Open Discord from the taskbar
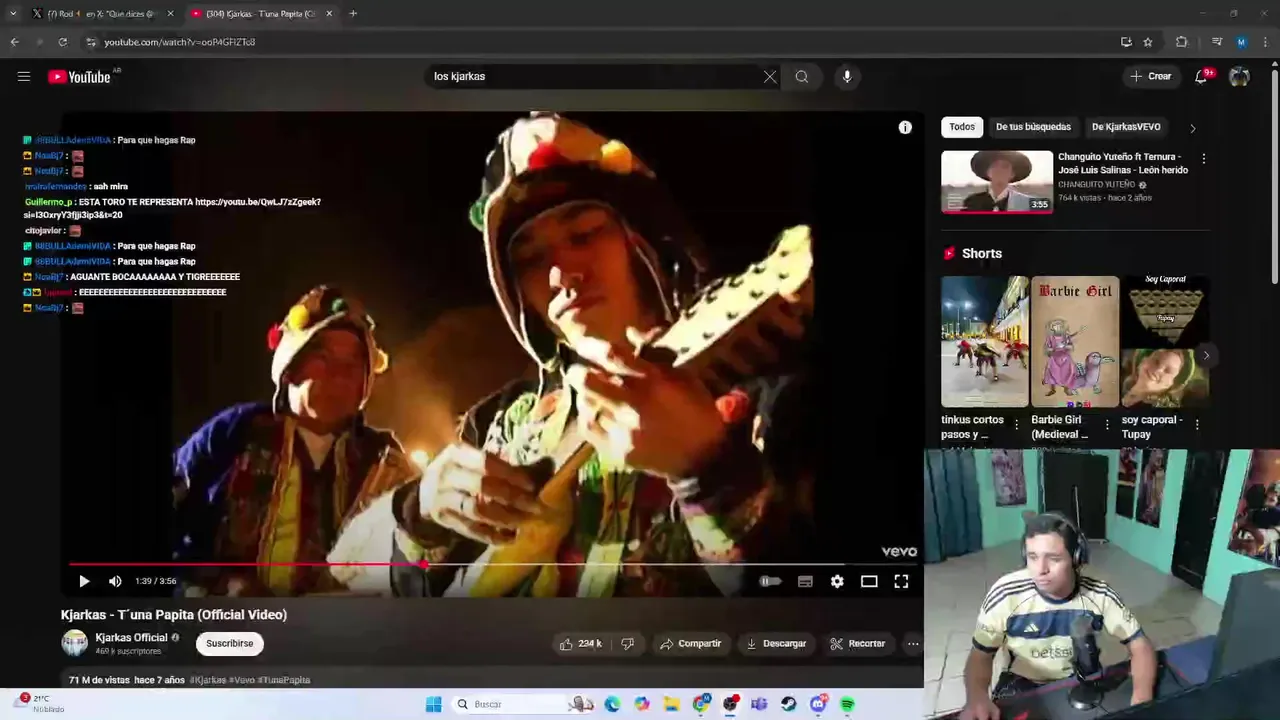Screen dimensions: 1280x720 tap(818, 704)
